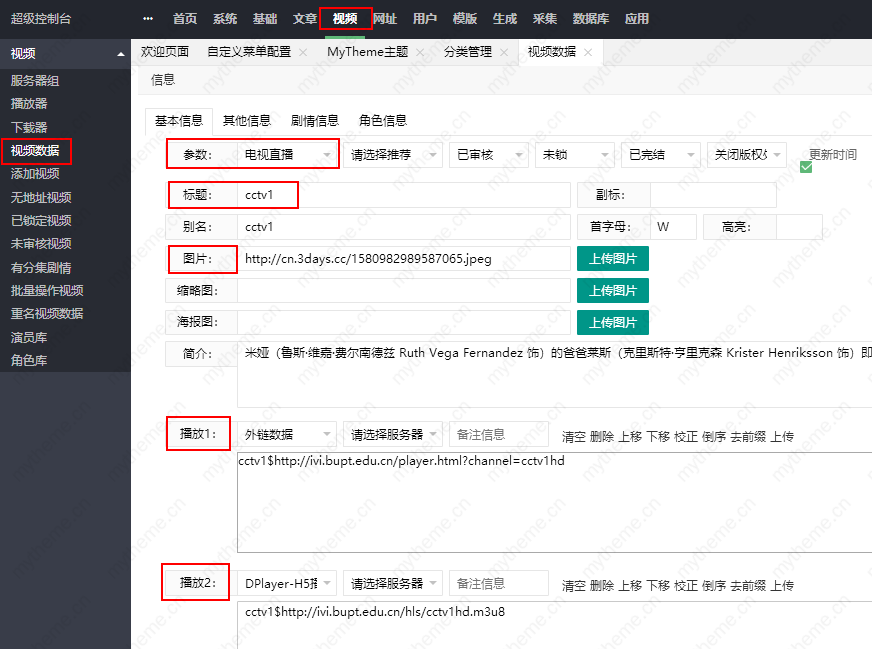Click the 高亮 color field
Screen dimensions: 872x649
(x=798, y=227)
